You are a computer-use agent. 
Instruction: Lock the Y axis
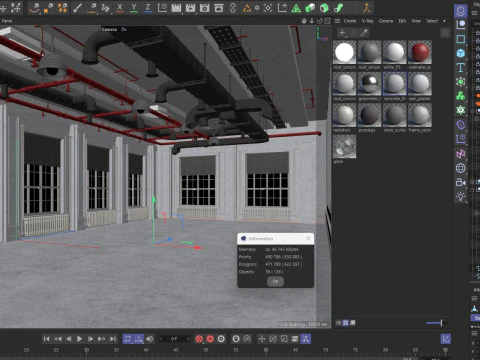click(134, 8)
